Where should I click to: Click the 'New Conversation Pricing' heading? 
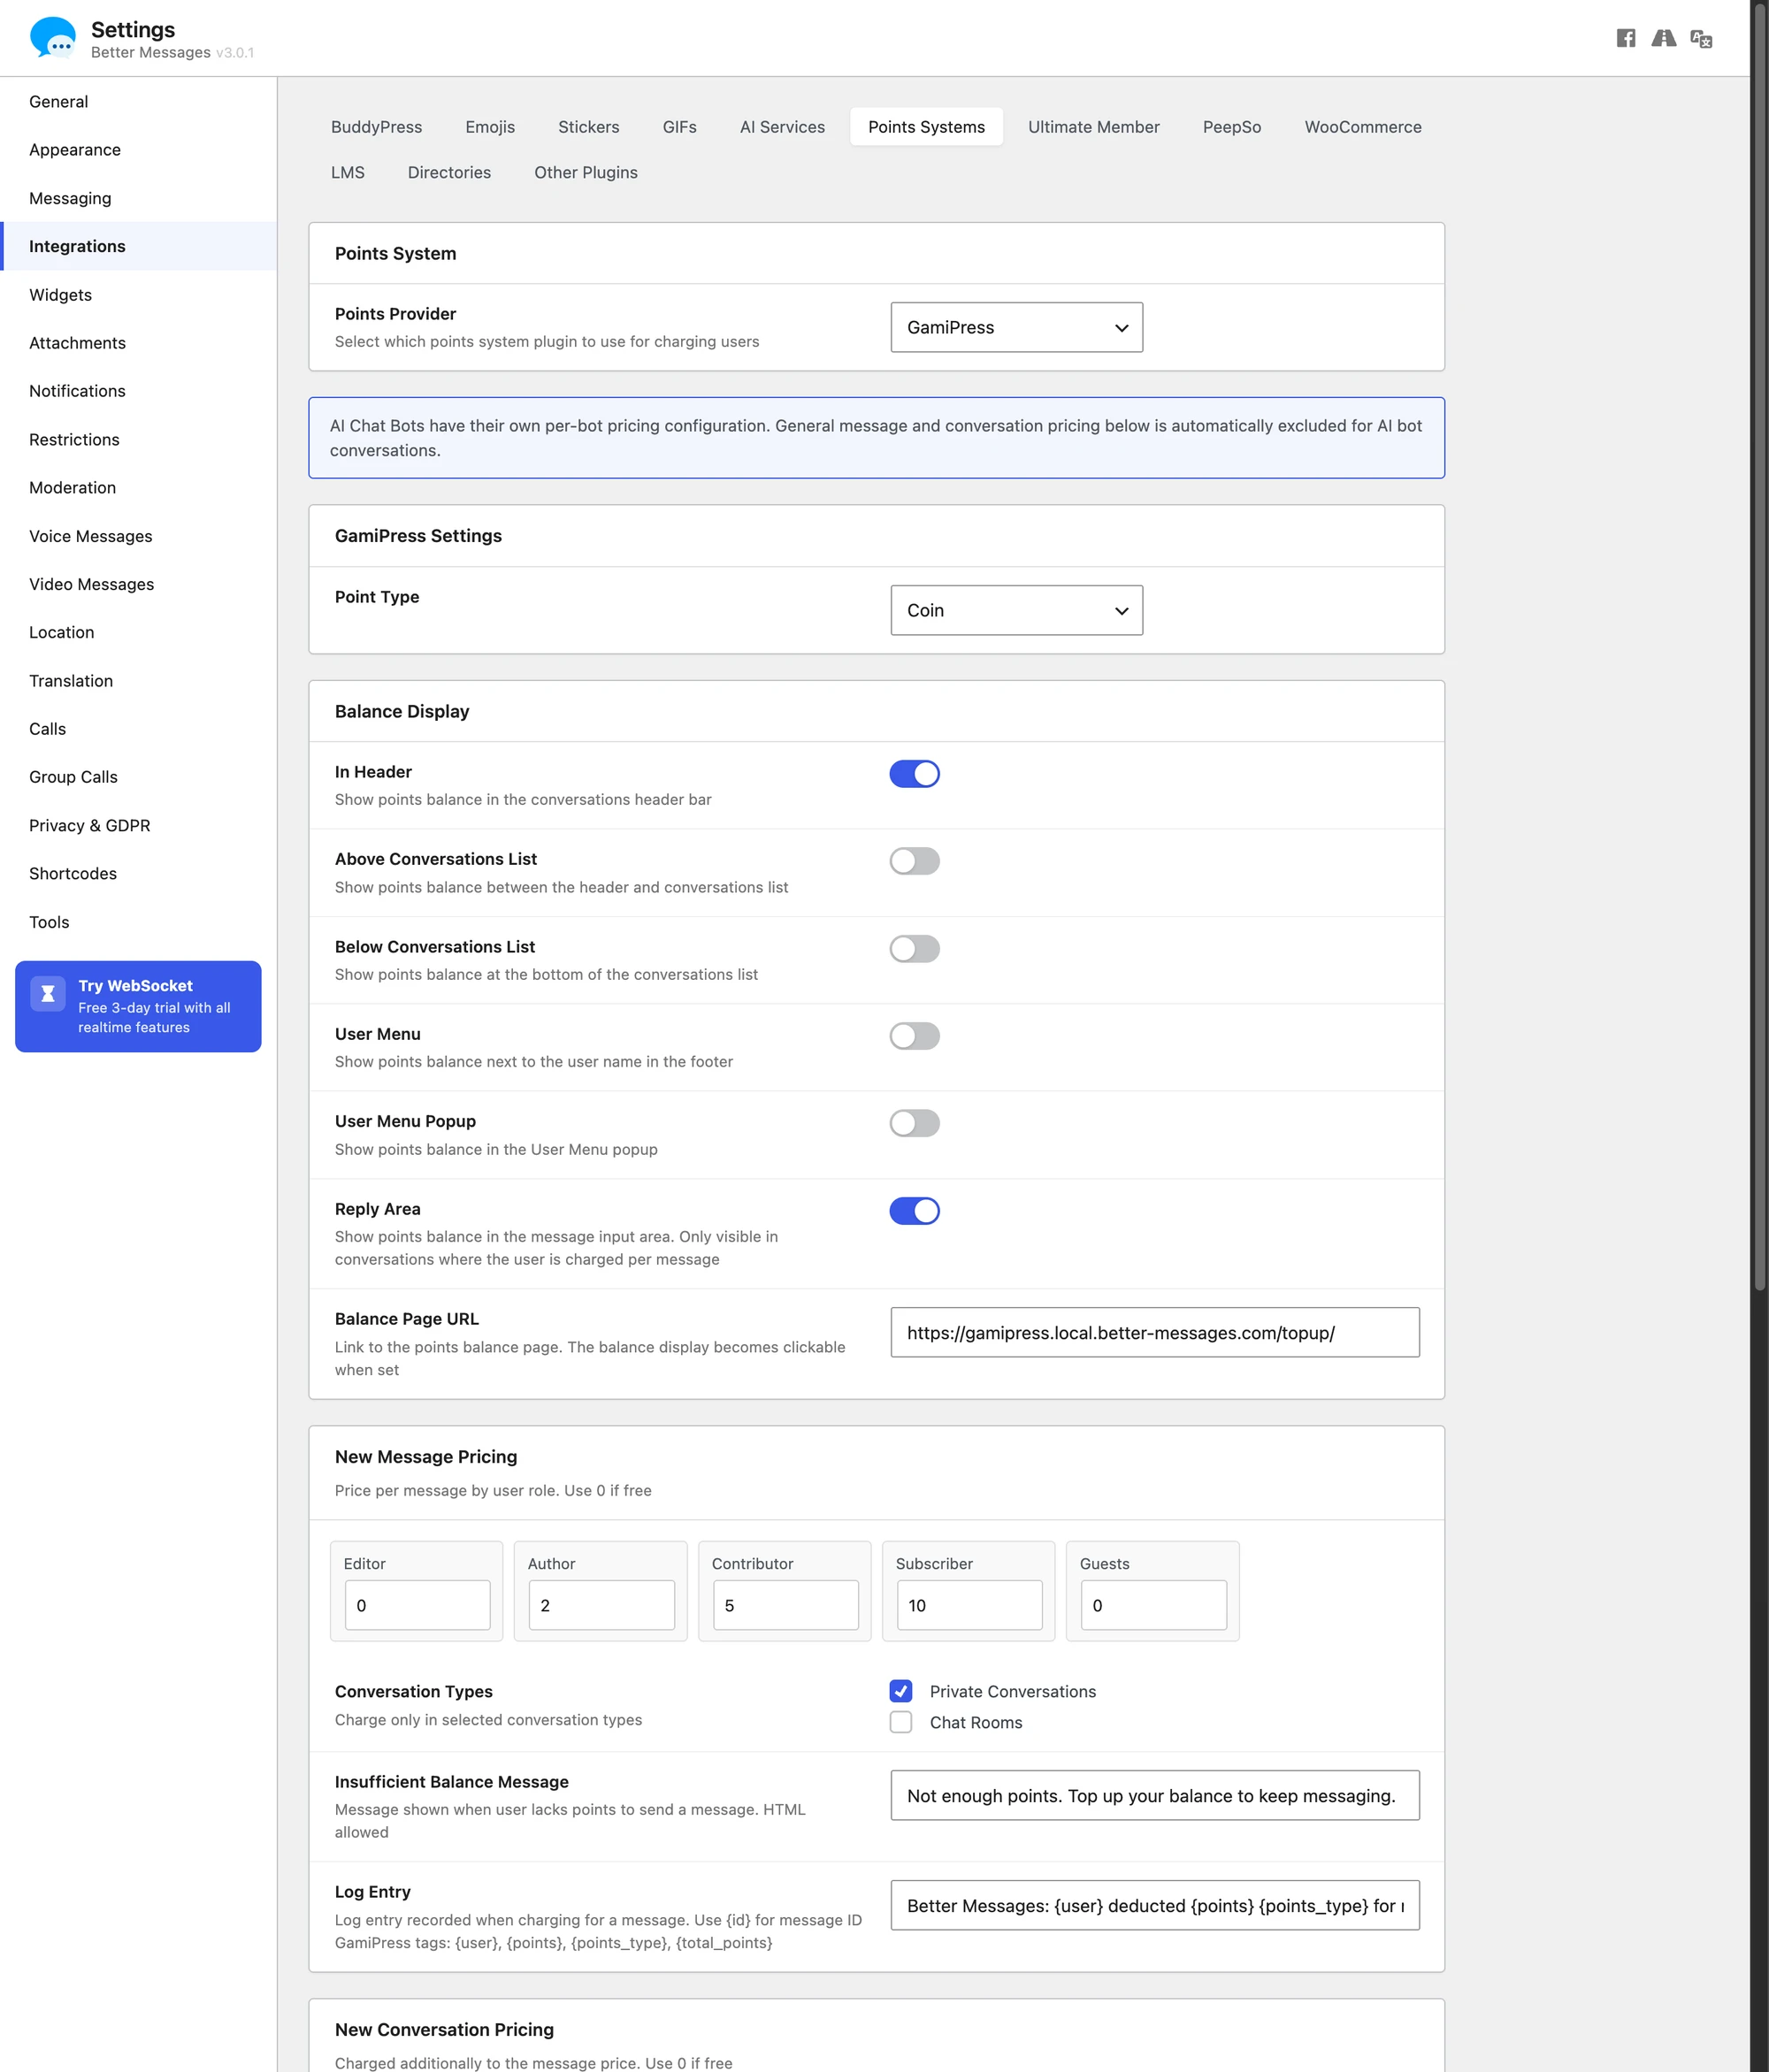coord(444,2029)
